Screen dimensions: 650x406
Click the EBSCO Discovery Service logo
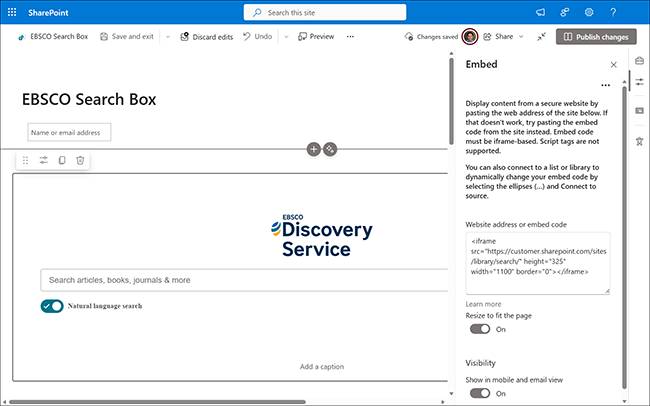coord(322,236)
